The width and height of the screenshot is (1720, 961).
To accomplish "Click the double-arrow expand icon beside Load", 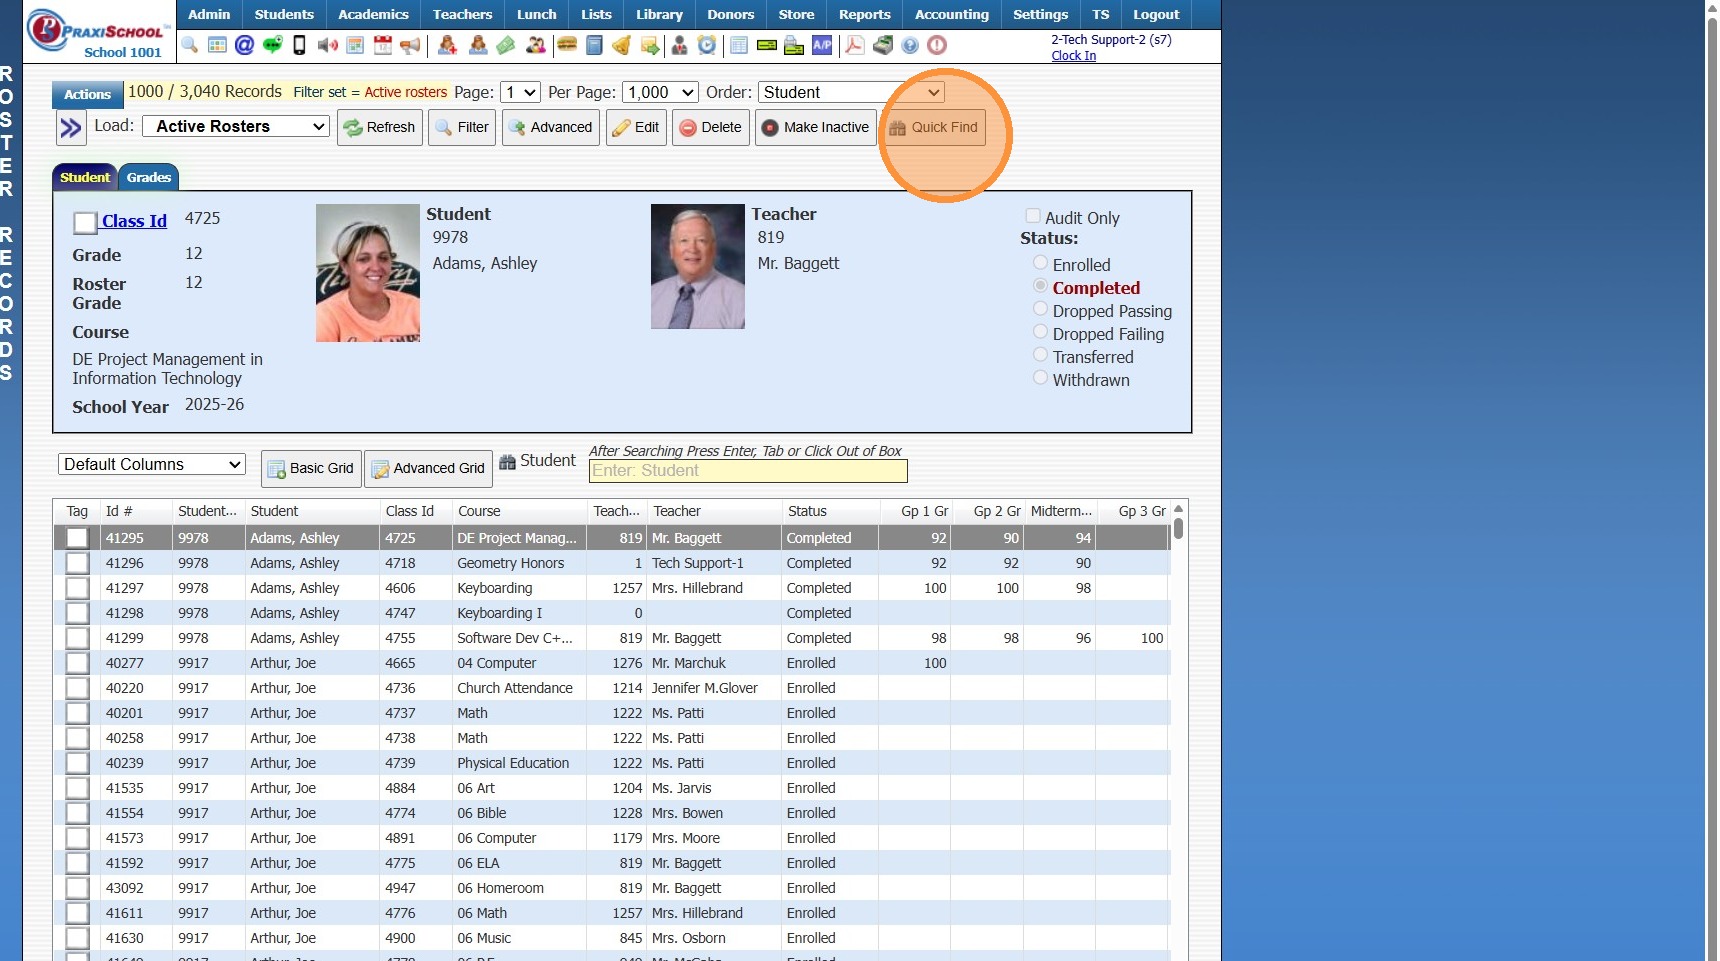I will click(x=71, y=128).
